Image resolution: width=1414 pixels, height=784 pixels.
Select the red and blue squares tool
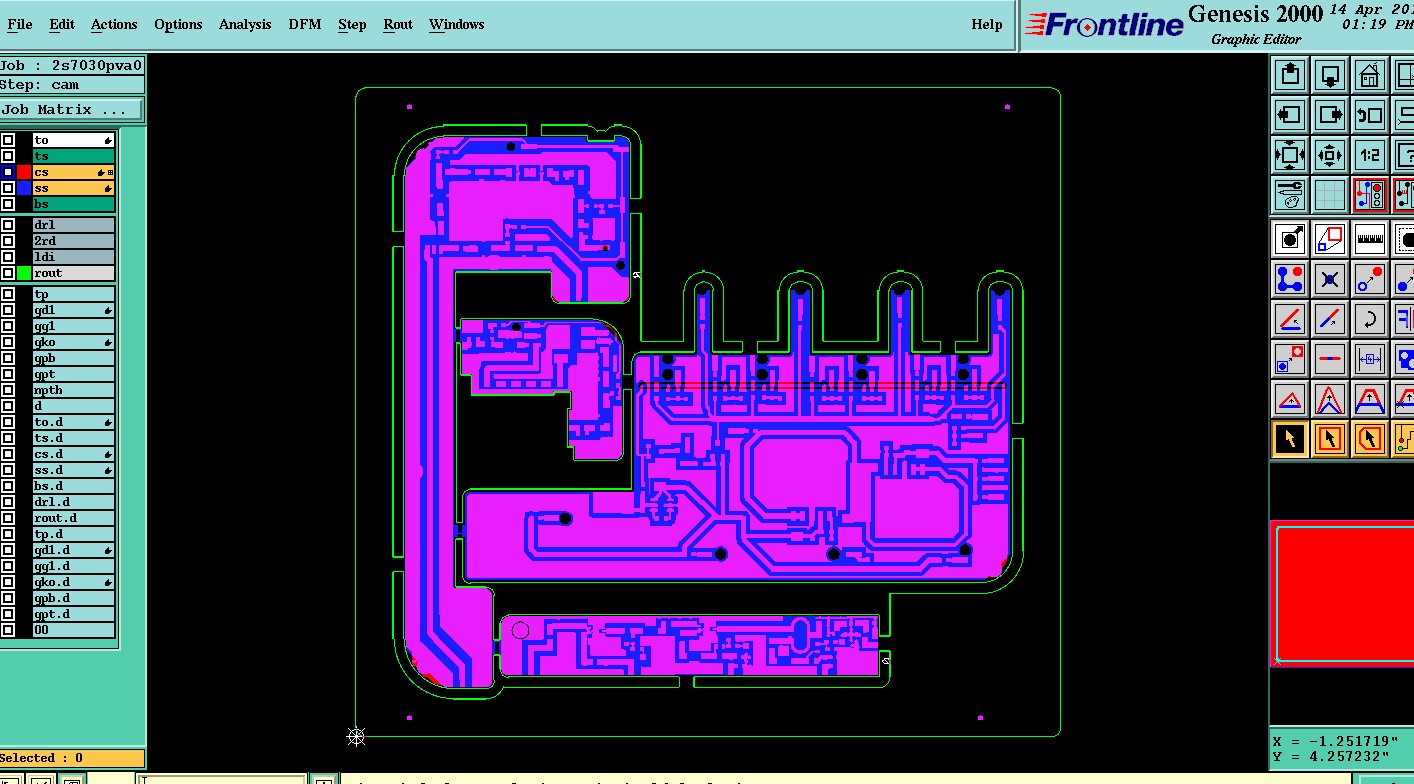tap(1330, 238)
